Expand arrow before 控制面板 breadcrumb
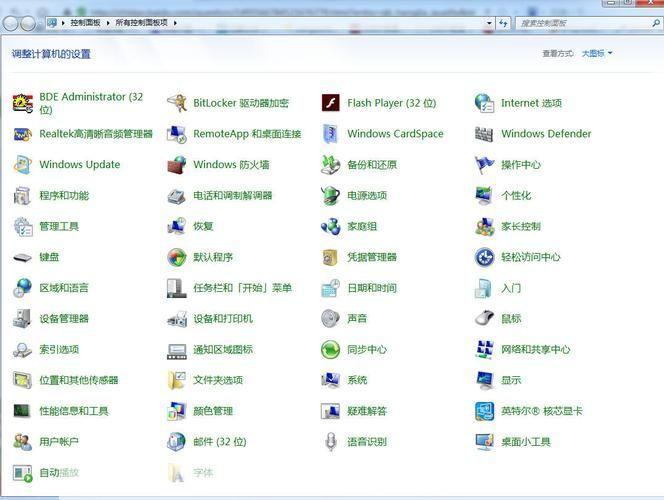The image size is (664, 500). [x=63, y=23]
